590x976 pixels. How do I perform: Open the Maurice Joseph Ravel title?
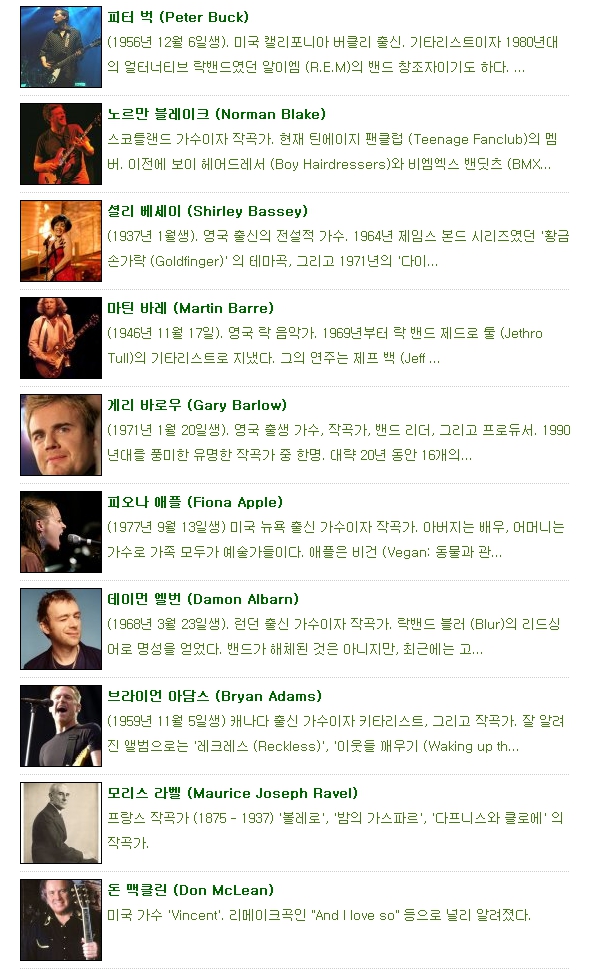pyautogui.click(x=233, y=794)
